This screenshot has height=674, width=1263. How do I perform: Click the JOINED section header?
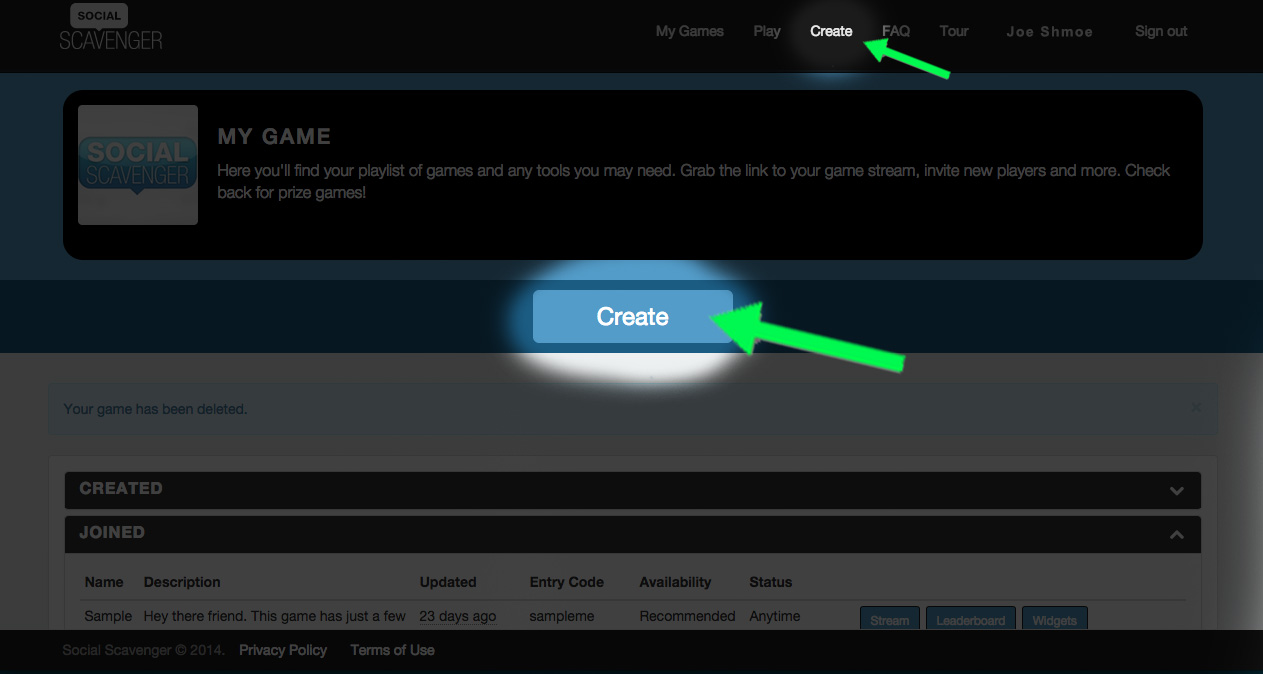click(632, 534)
